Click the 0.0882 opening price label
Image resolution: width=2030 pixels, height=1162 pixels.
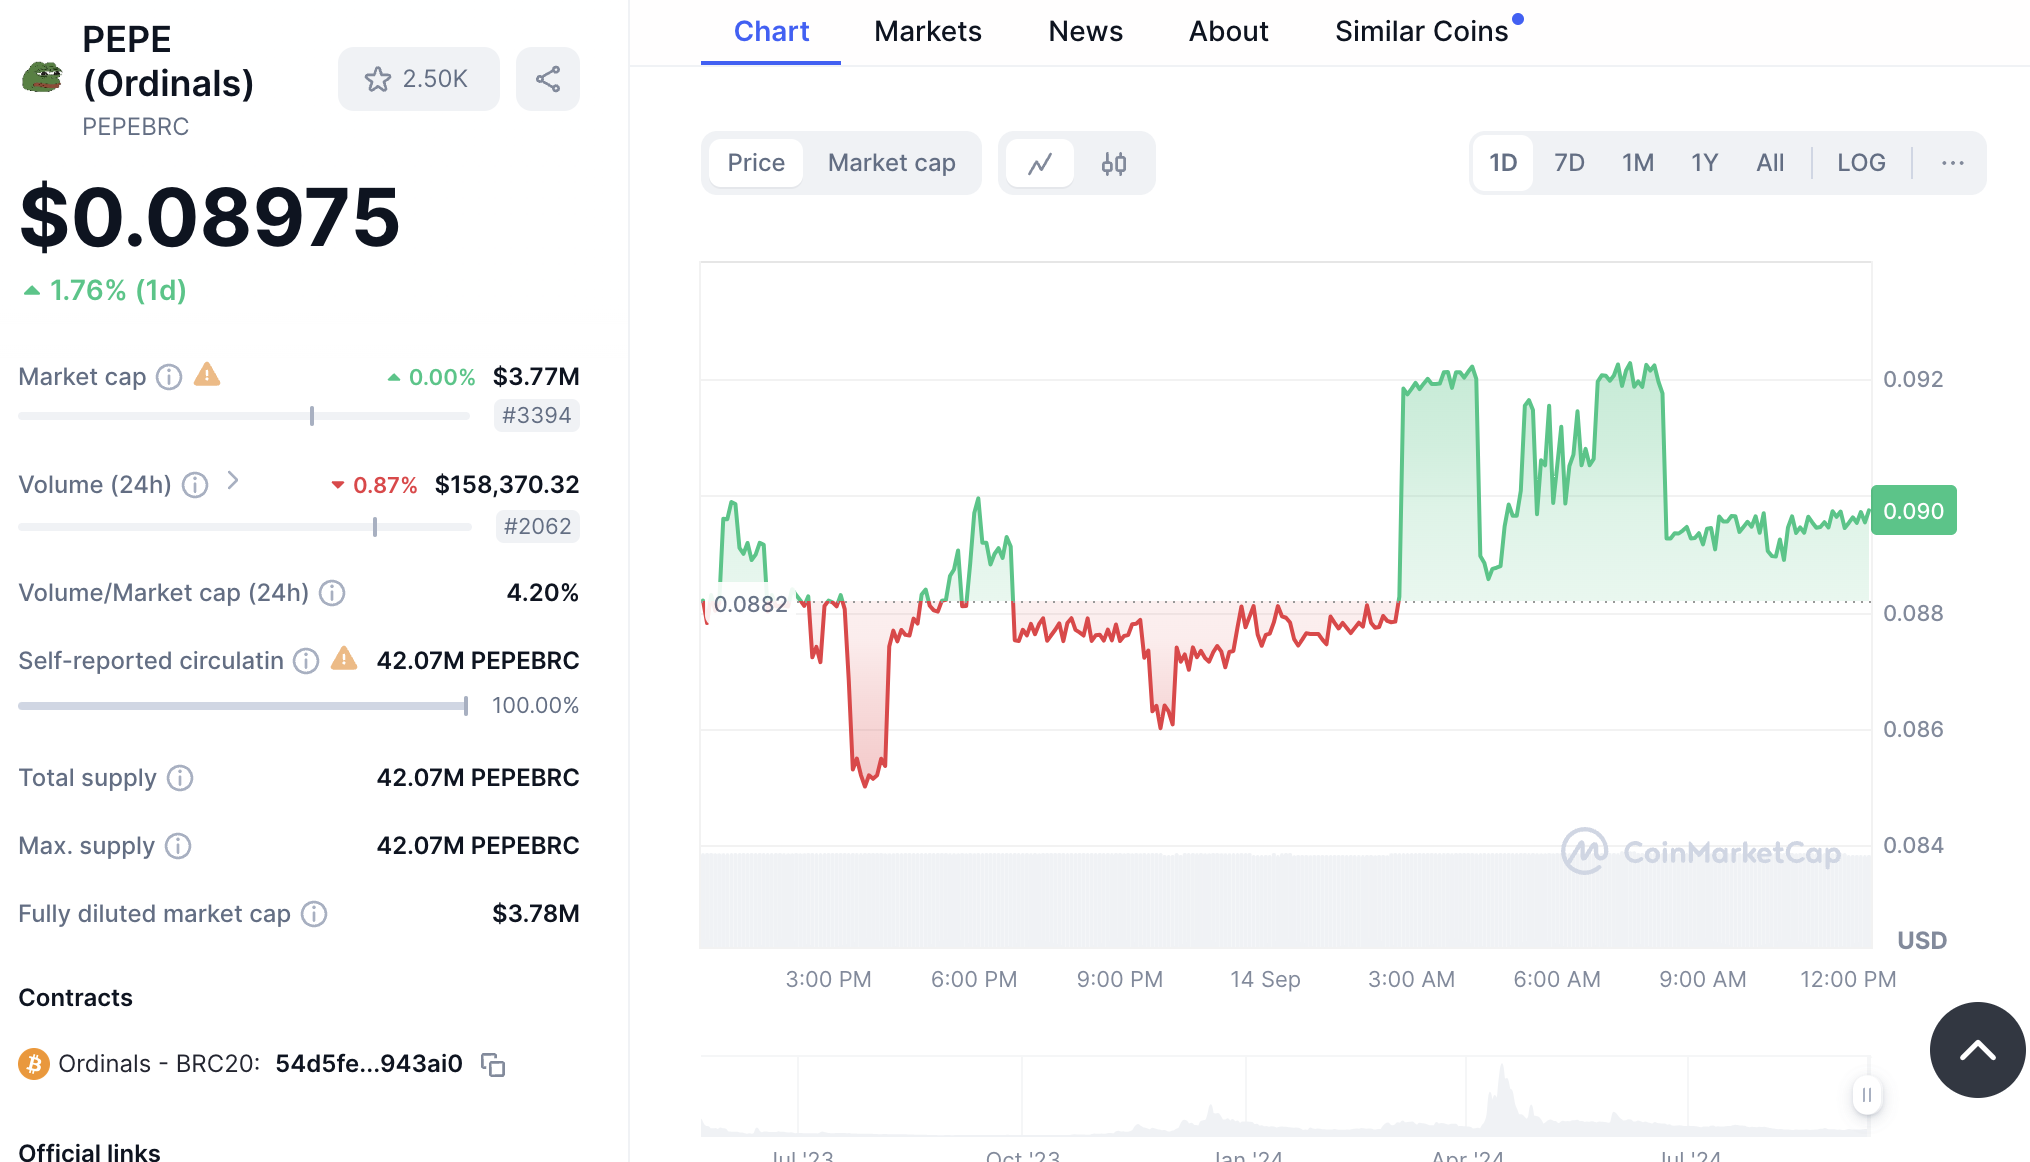(750, 604)
